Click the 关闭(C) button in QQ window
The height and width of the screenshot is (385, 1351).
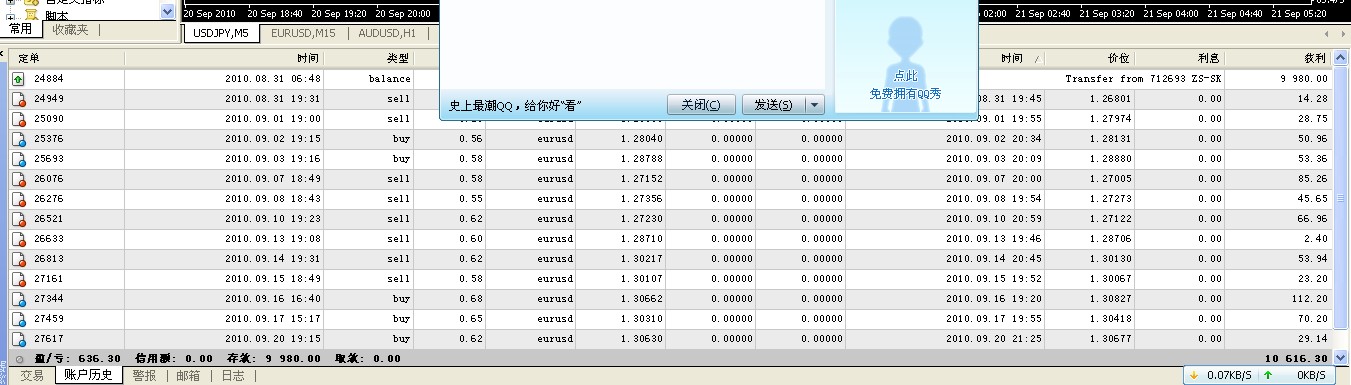point(701,105)
